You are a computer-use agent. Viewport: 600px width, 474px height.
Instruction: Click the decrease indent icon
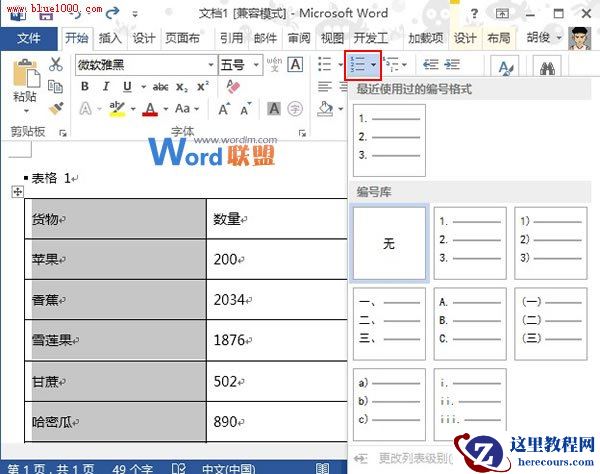430,64
